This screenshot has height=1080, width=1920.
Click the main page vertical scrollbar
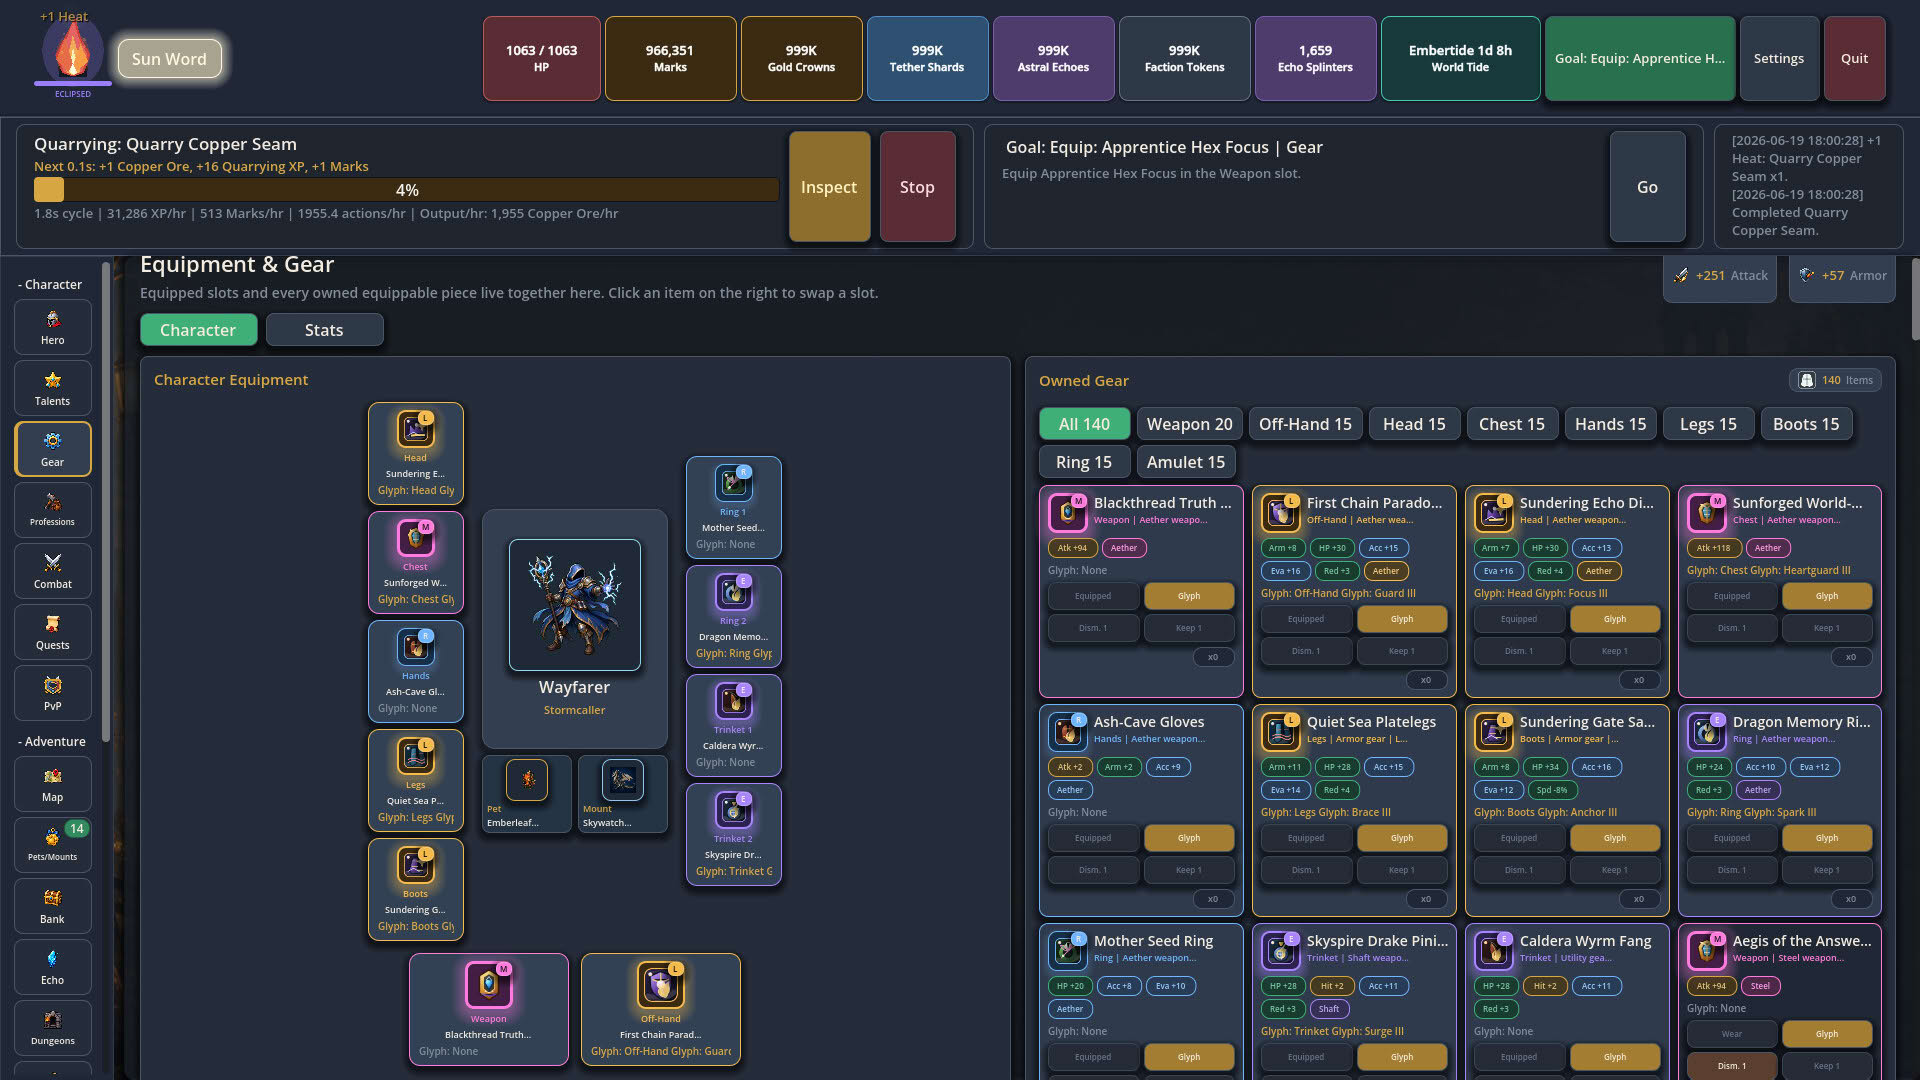click(1915, 300)
